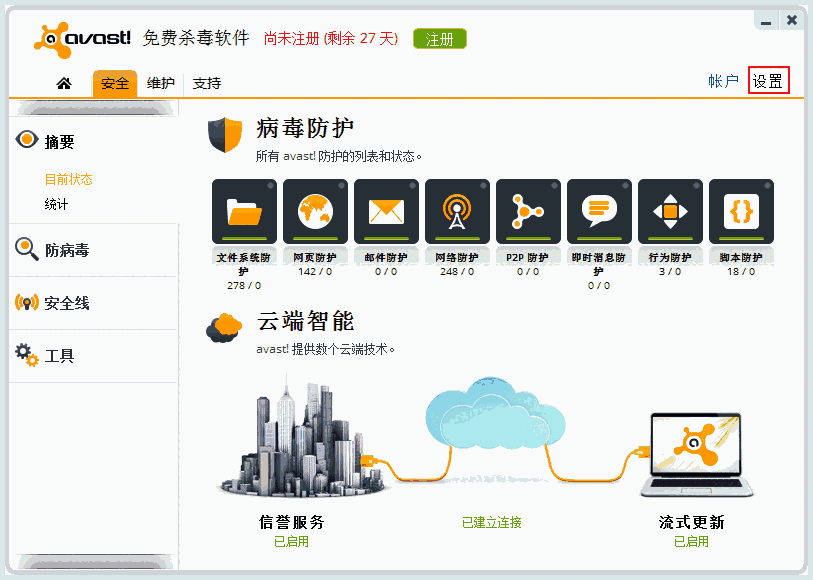Image resolution: width=813 pixels, height=580 pixels.
Task: Open the 即时消息防护 chat bubble tile
Action: click(x=599, y=211)
